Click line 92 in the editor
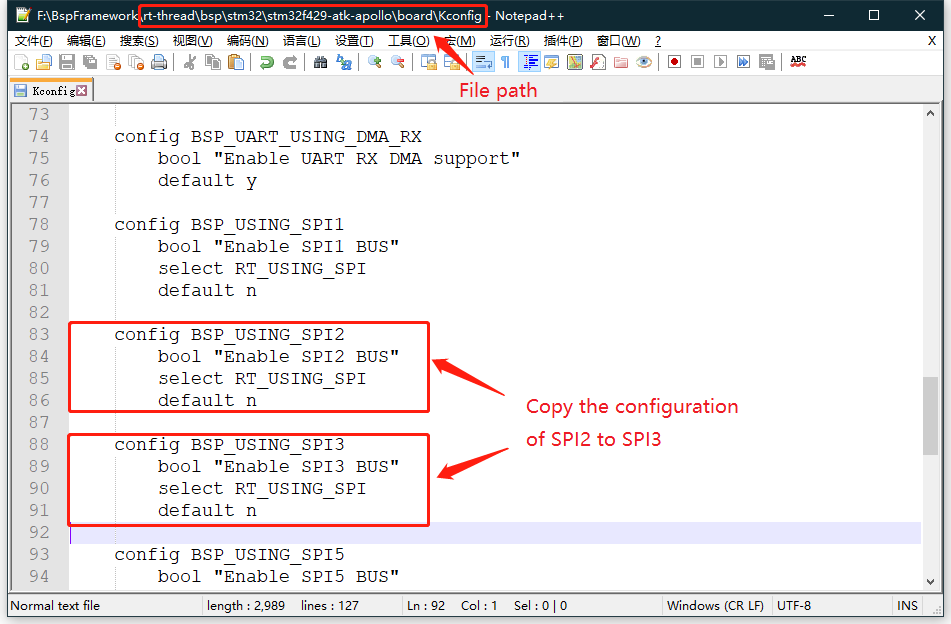Image resolution: width=951 pixels, height=624 pixels. tap(400, 533)
